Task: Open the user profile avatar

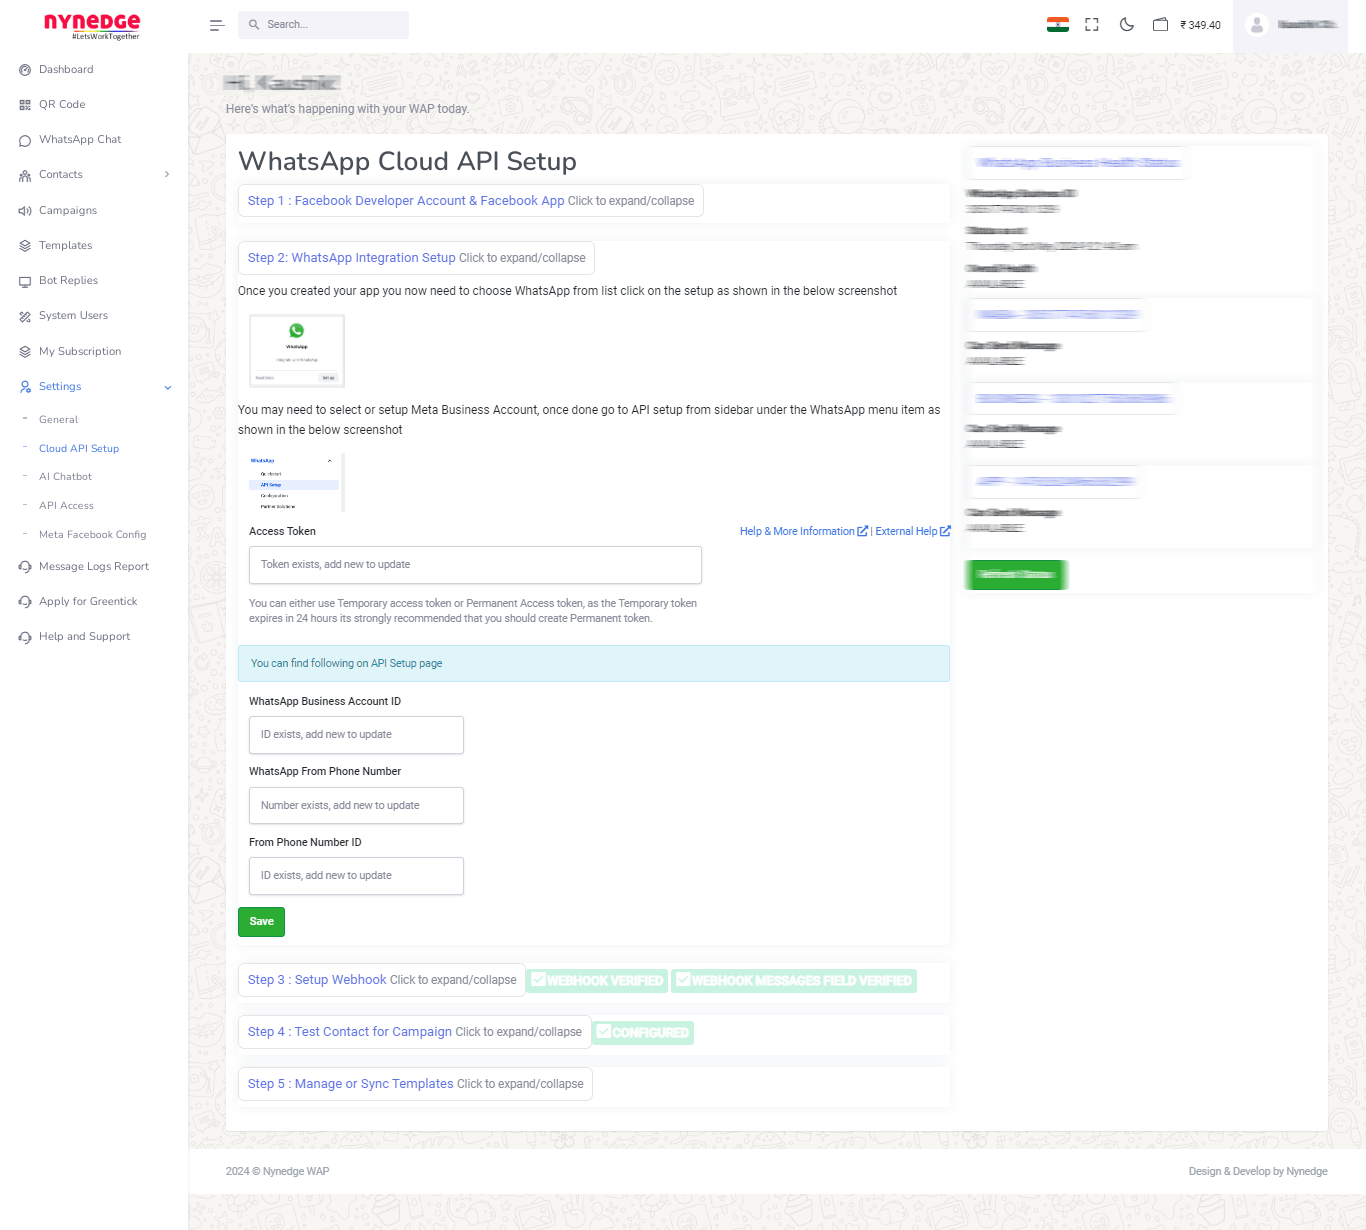Action: click(x=1257, y=25)
